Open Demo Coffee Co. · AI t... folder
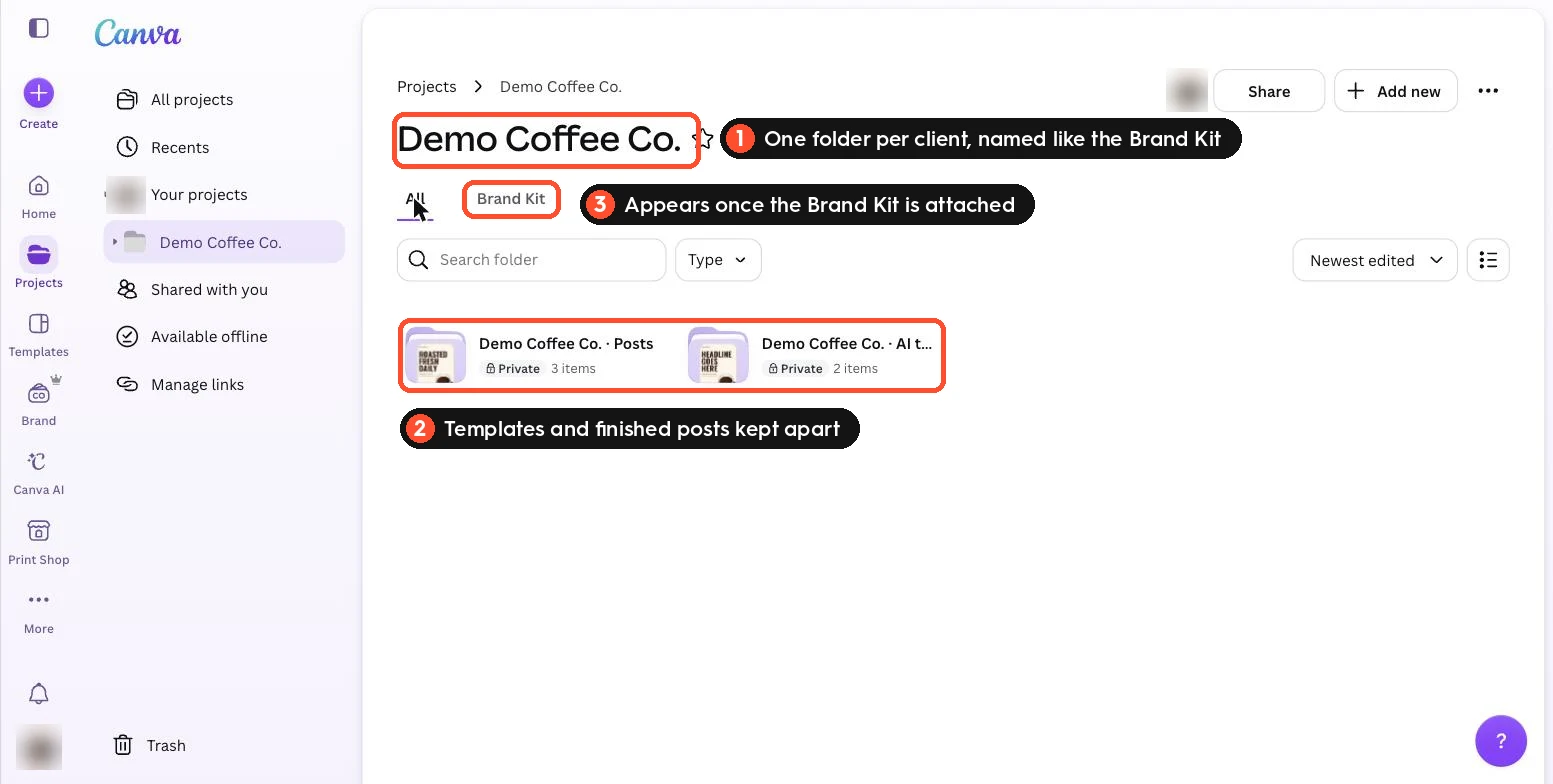This screenshot has height=784, width=1553. point(813,355)
